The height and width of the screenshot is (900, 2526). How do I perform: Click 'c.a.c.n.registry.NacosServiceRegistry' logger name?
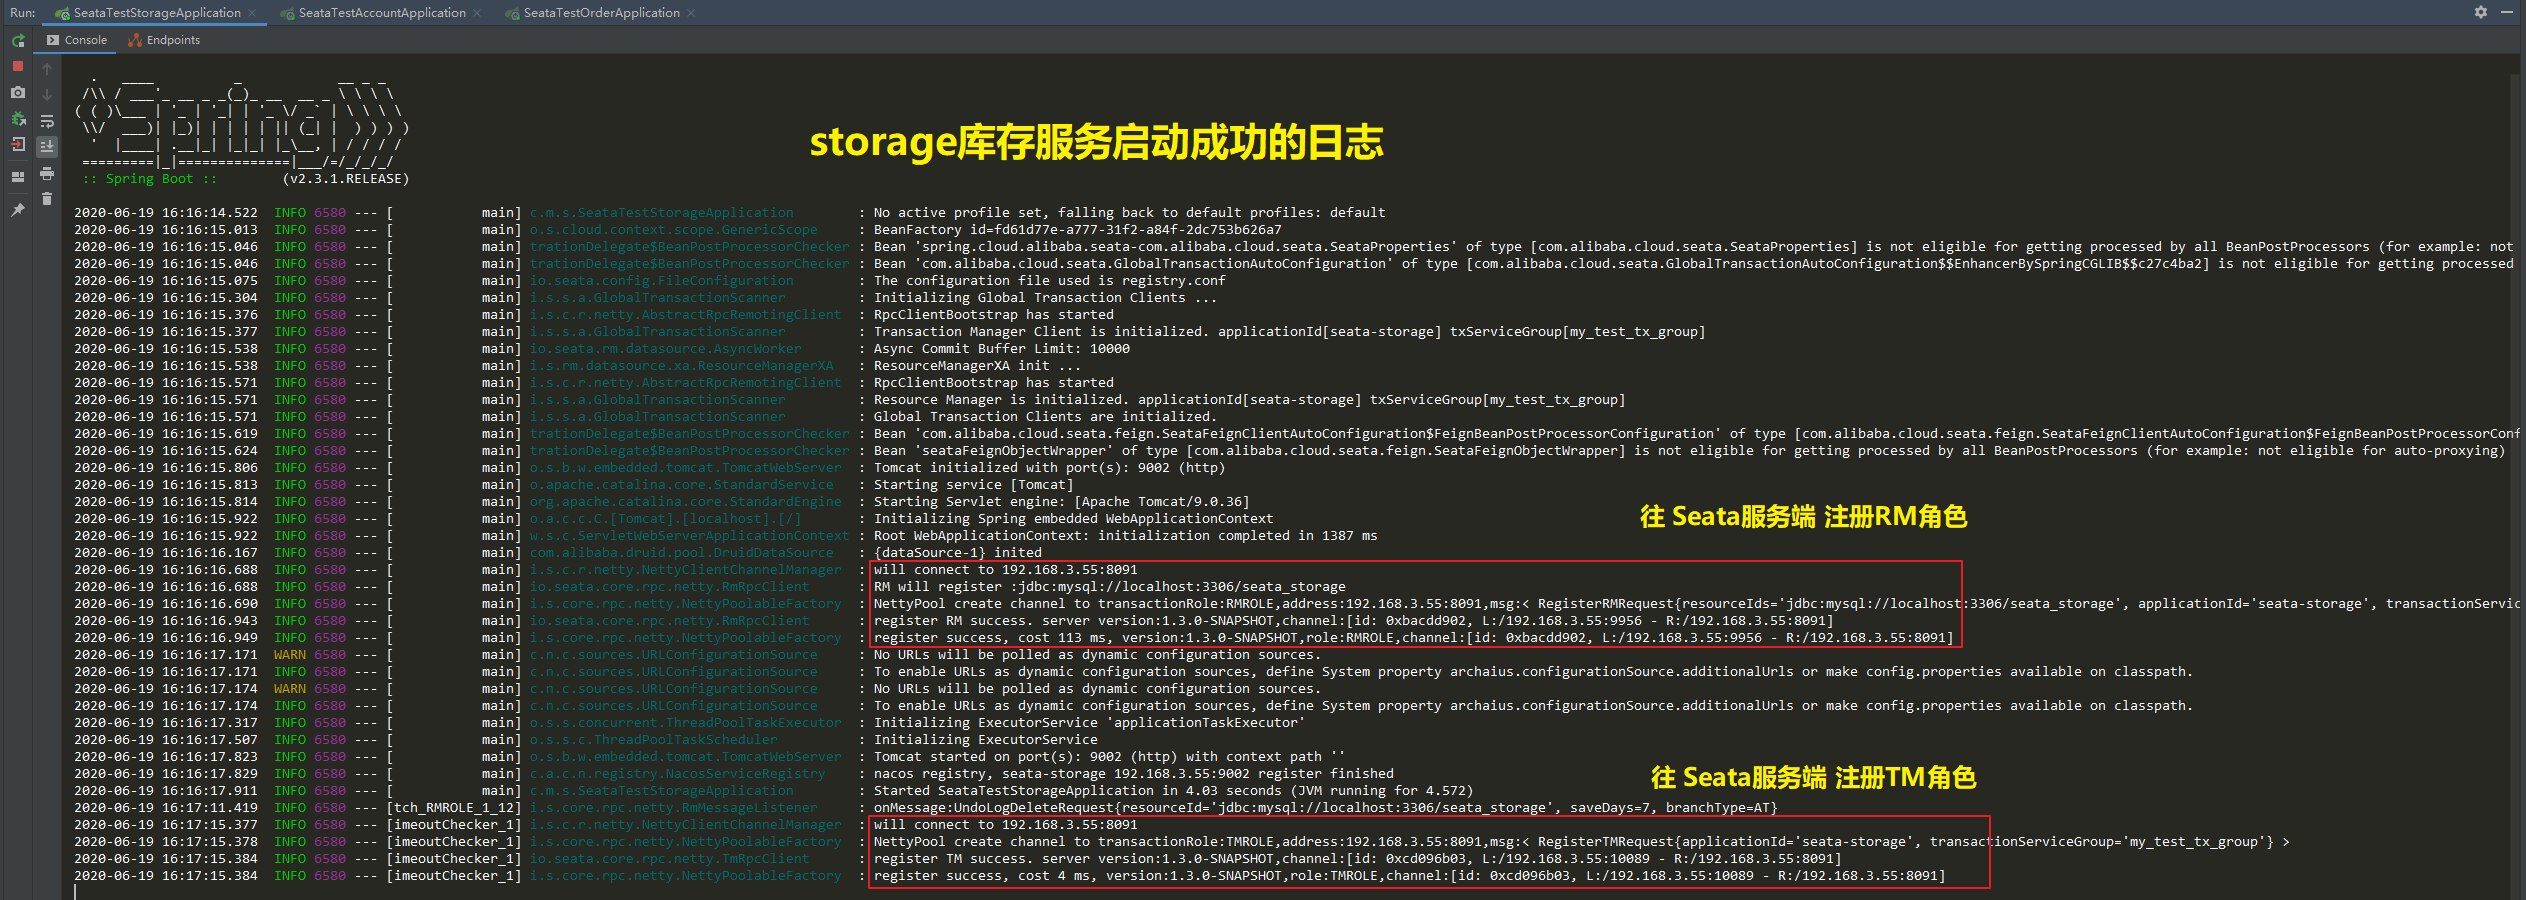tap(678, 774)
